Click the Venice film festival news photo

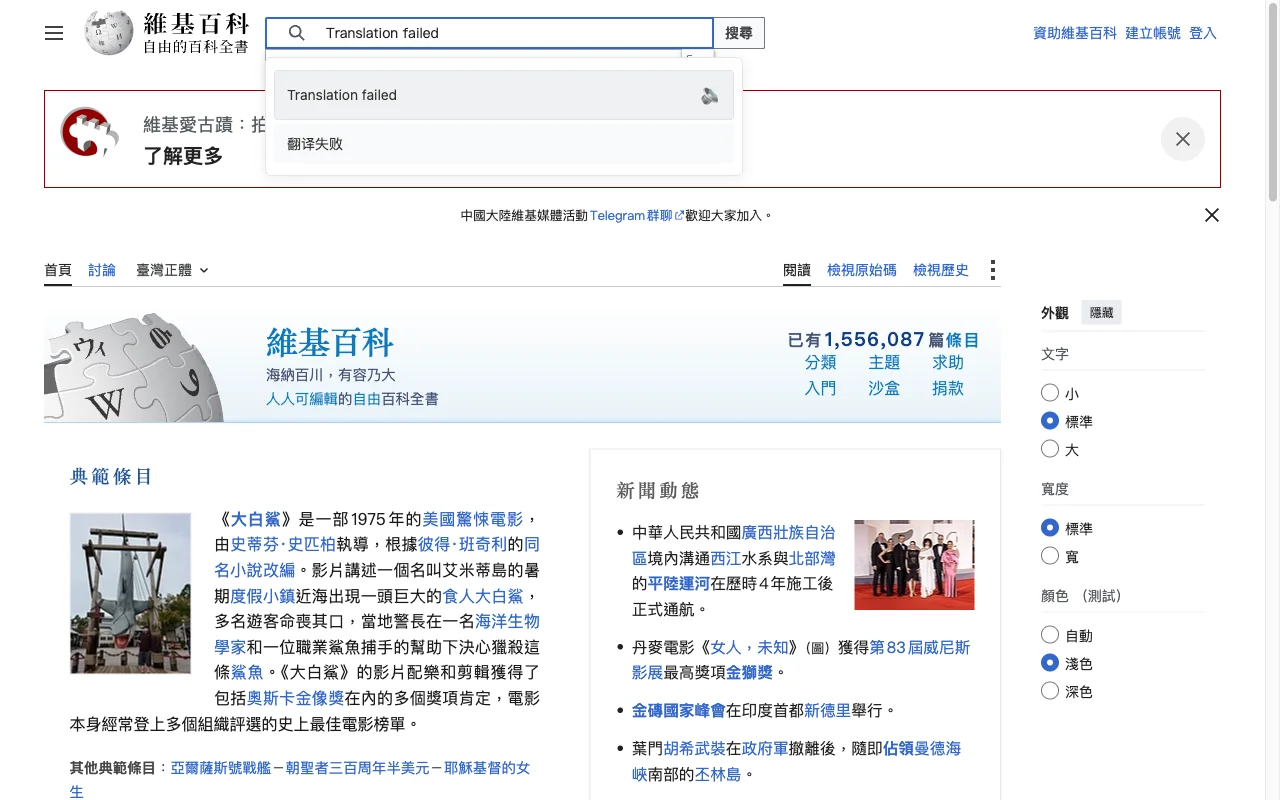914,564
